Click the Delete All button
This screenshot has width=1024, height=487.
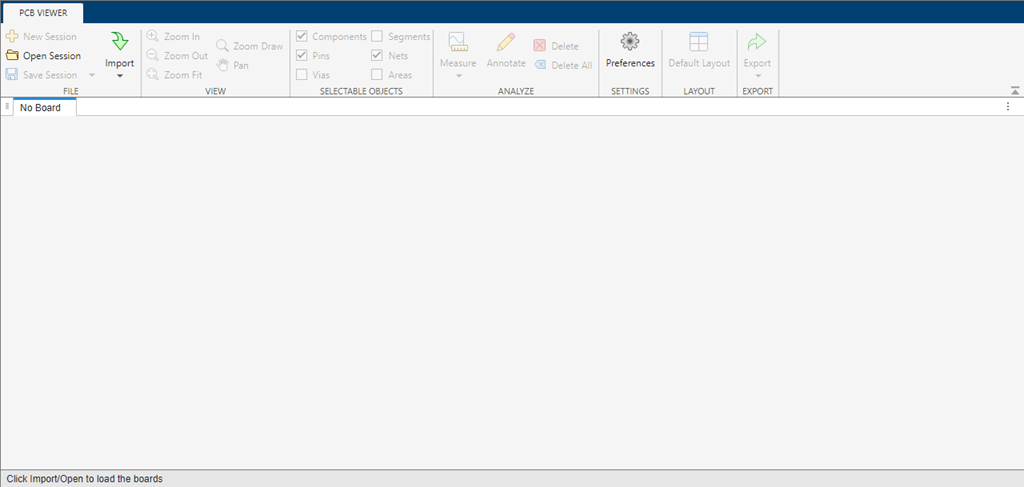(563, 65)
